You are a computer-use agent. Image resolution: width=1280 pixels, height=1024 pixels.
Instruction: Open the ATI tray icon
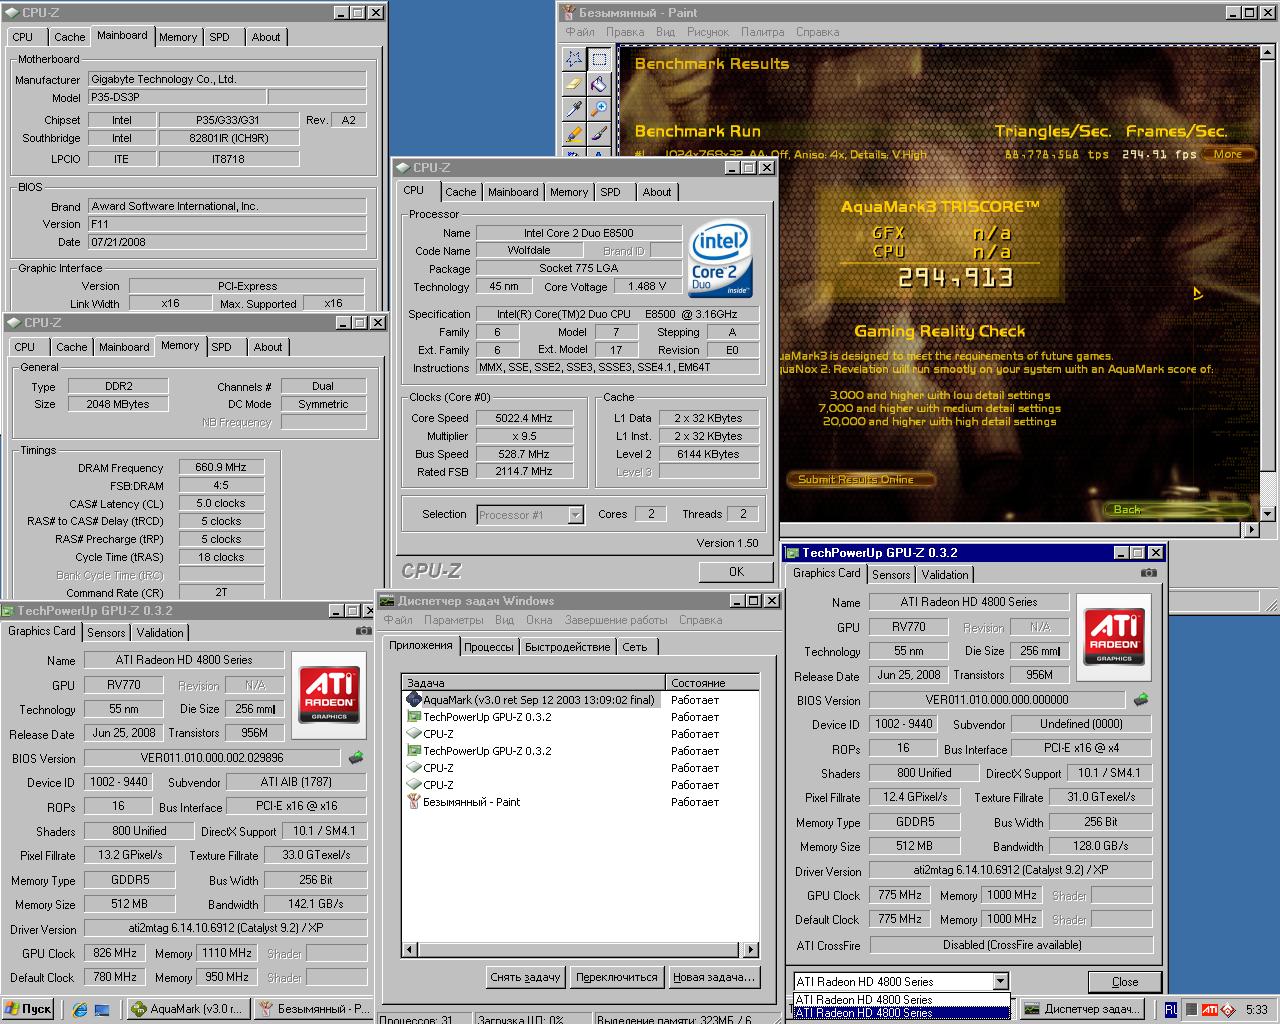(1210, 1010)
